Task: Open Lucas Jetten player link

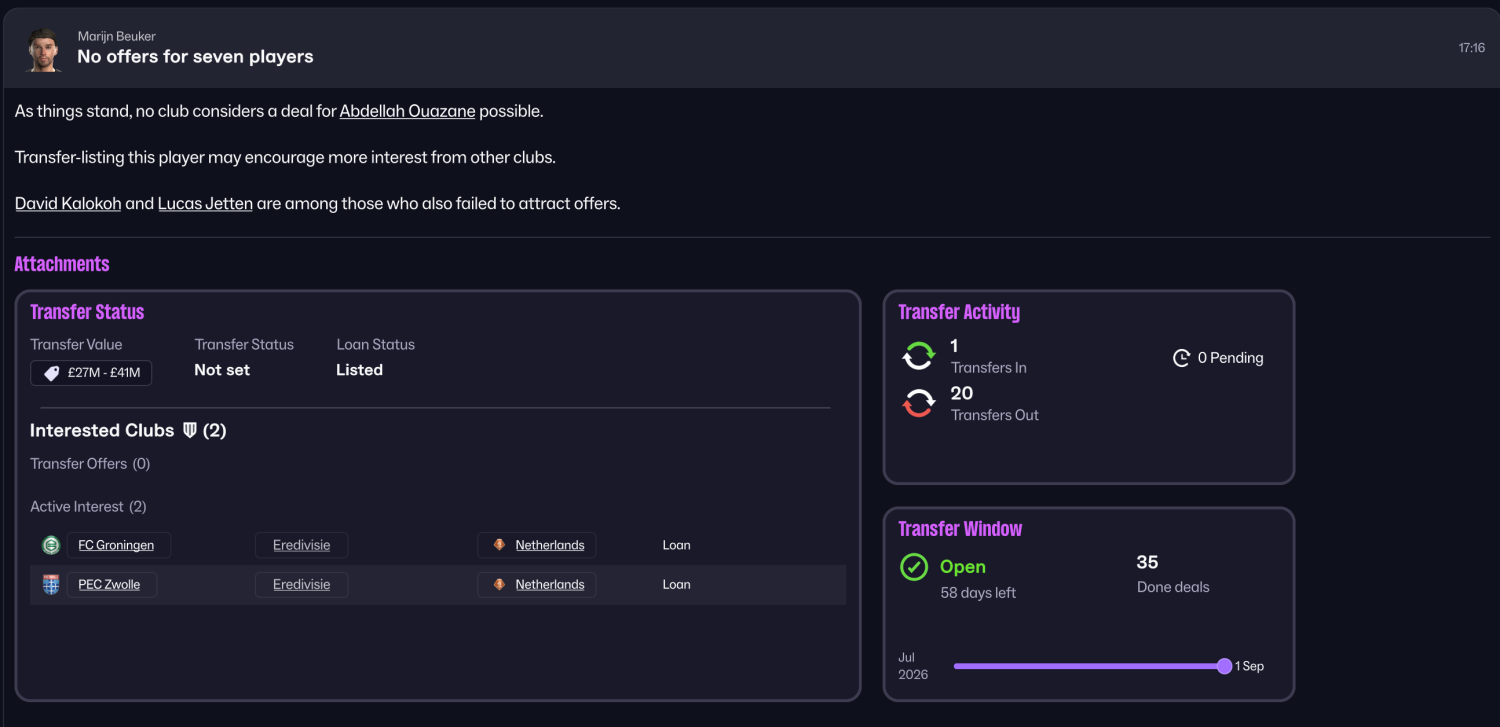Action: [205, 203]
